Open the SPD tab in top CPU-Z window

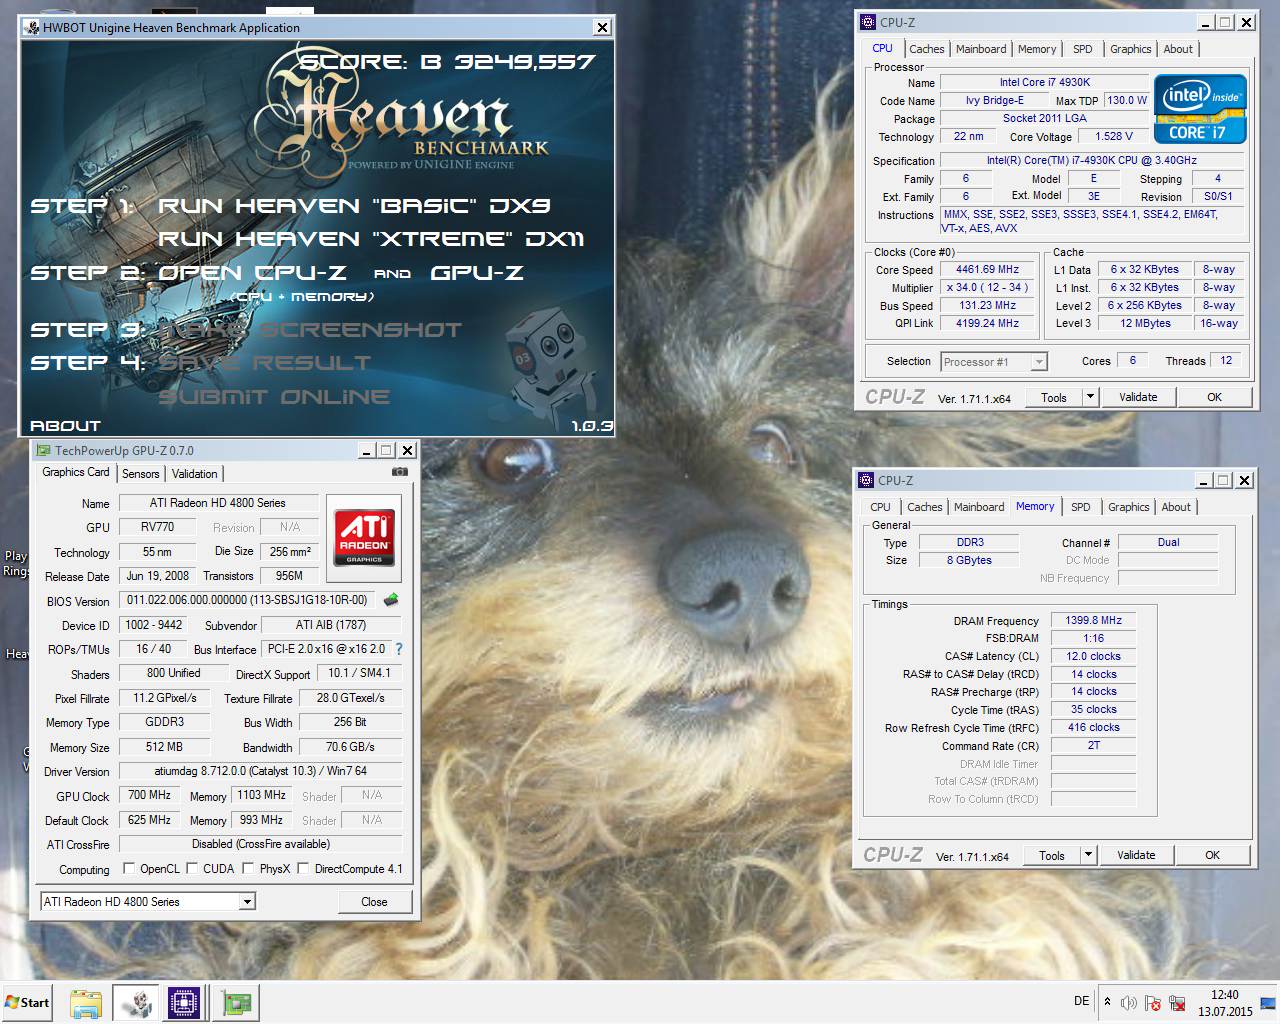1083,49
